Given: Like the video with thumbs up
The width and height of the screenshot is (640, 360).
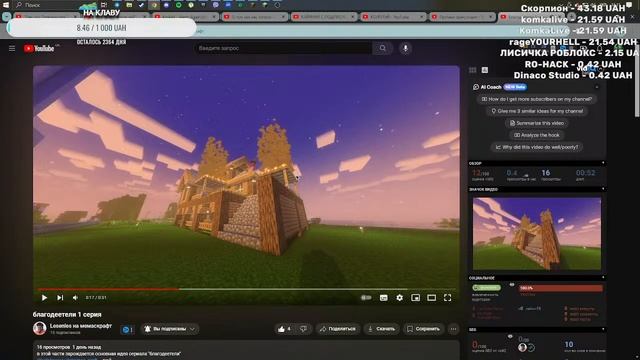Looking at the screenshot, I should (284, 329).
